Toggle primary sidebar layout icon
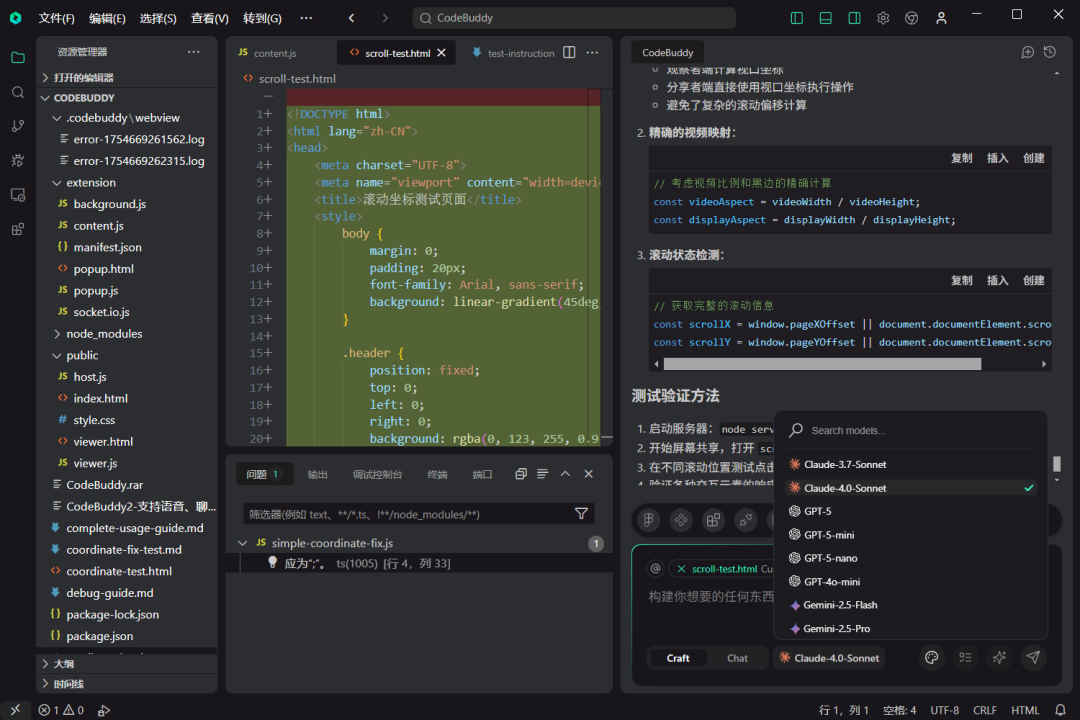 (x=797, y=18)
